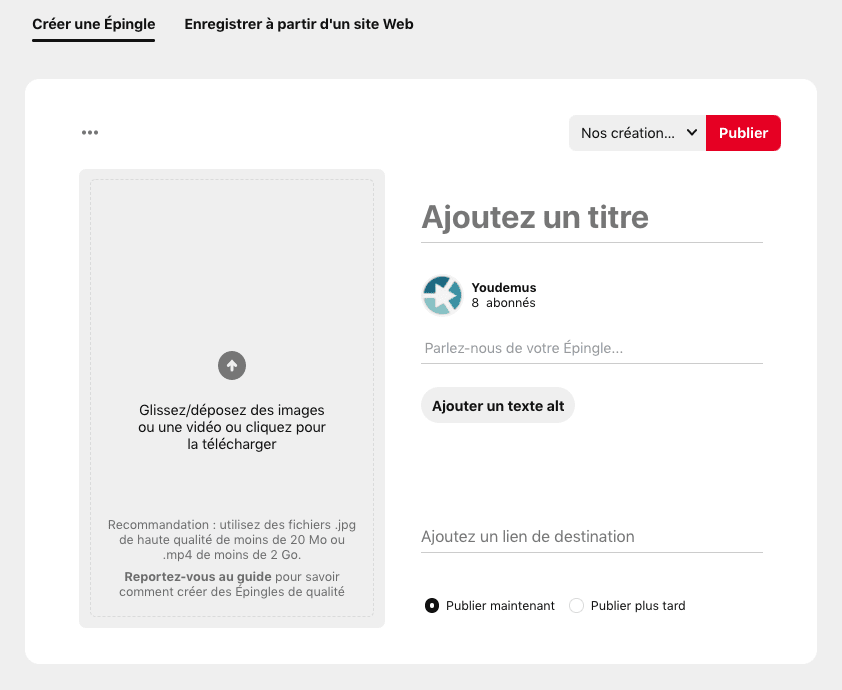
Task: Click the Youdemus account name
Action: click(x=504, y=288)
